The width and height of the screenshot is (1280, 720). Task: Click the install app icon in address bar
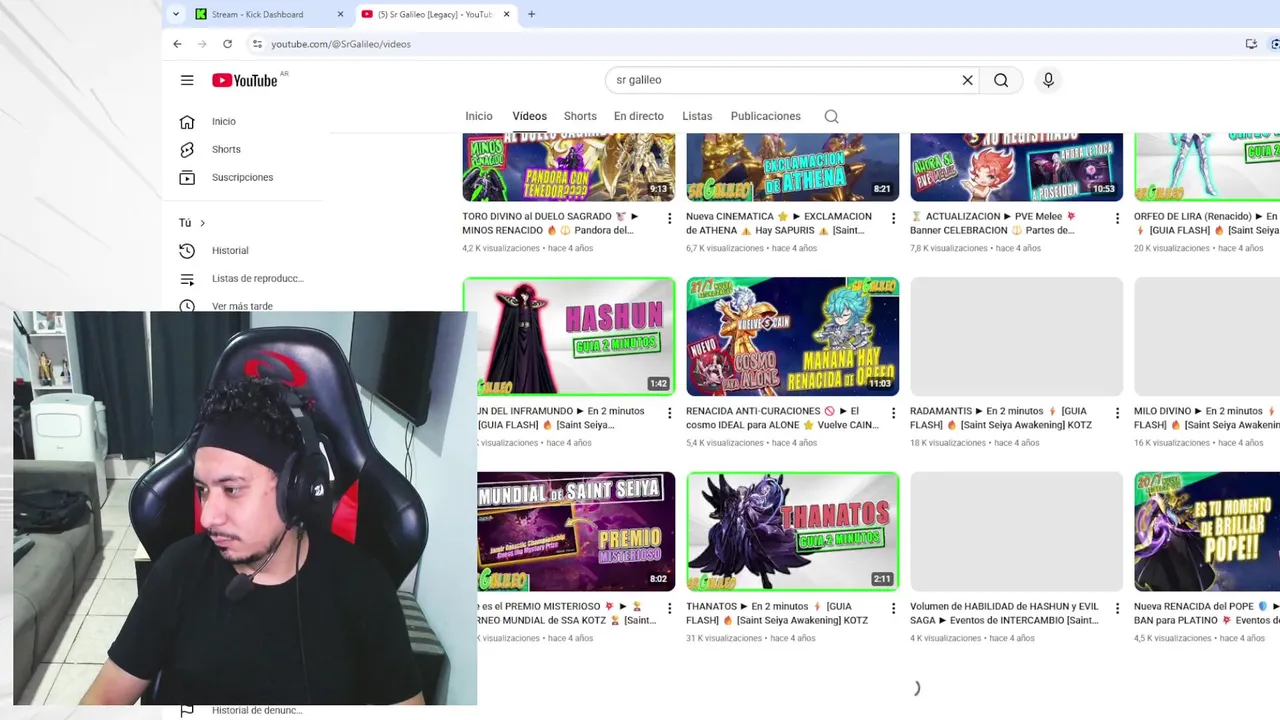1251,44
